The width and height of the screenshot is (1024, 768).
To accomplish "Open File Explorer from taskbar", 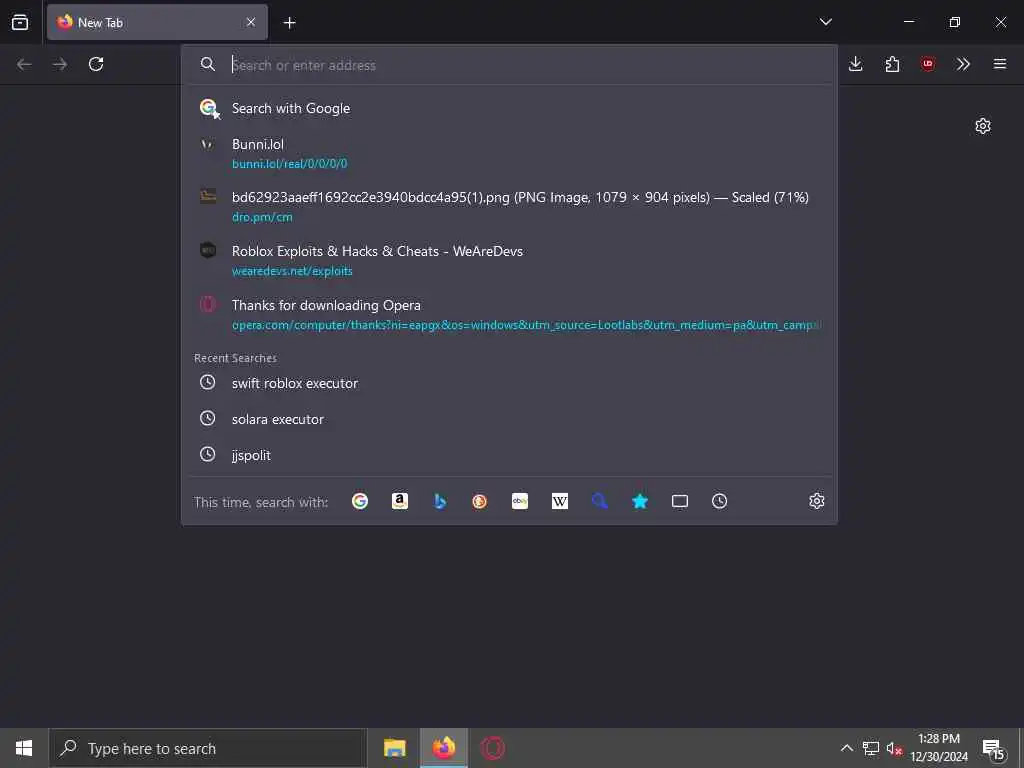I will point(394,748).
